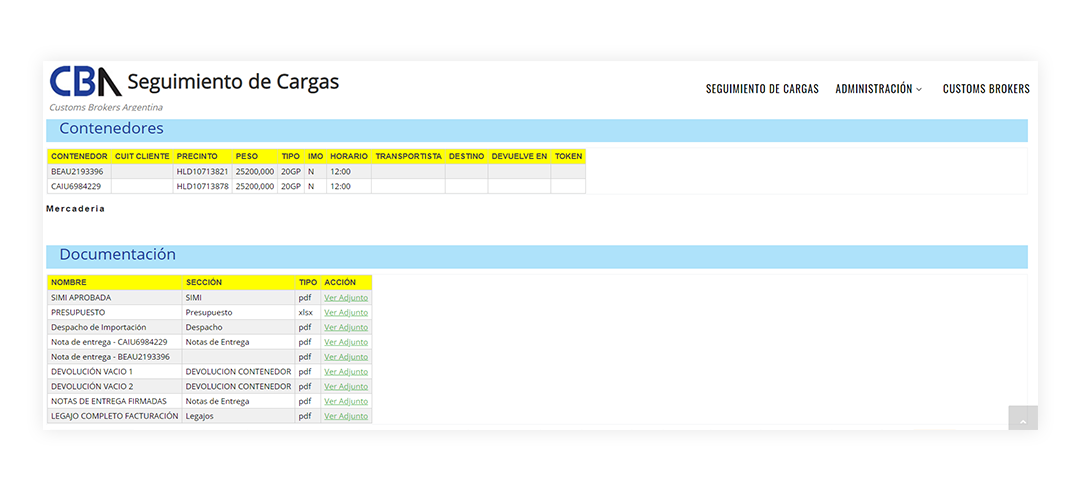Click the scroll-to-top arrow button
Image resolution: width=1080 pixels, height=490 pixels.
click(x=1022, y=421)
